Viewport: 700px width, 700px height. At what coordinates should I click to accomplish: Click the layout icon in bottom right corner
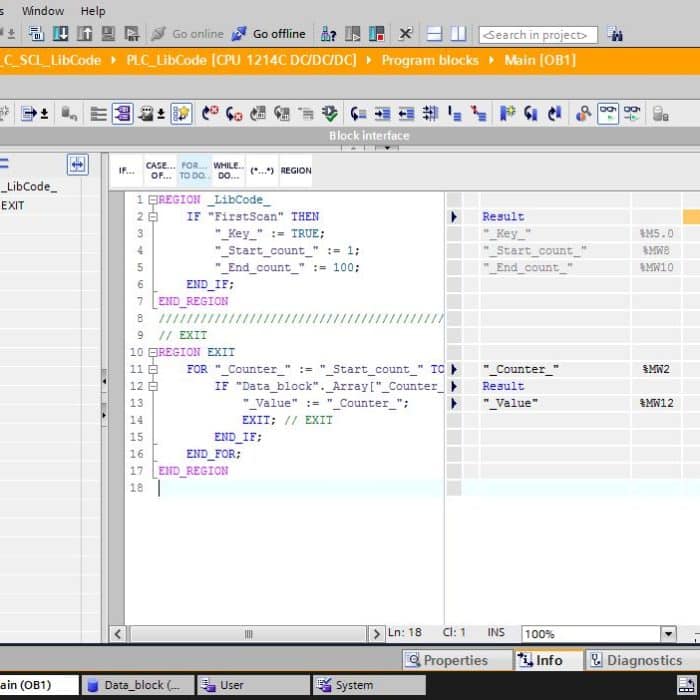687,684
